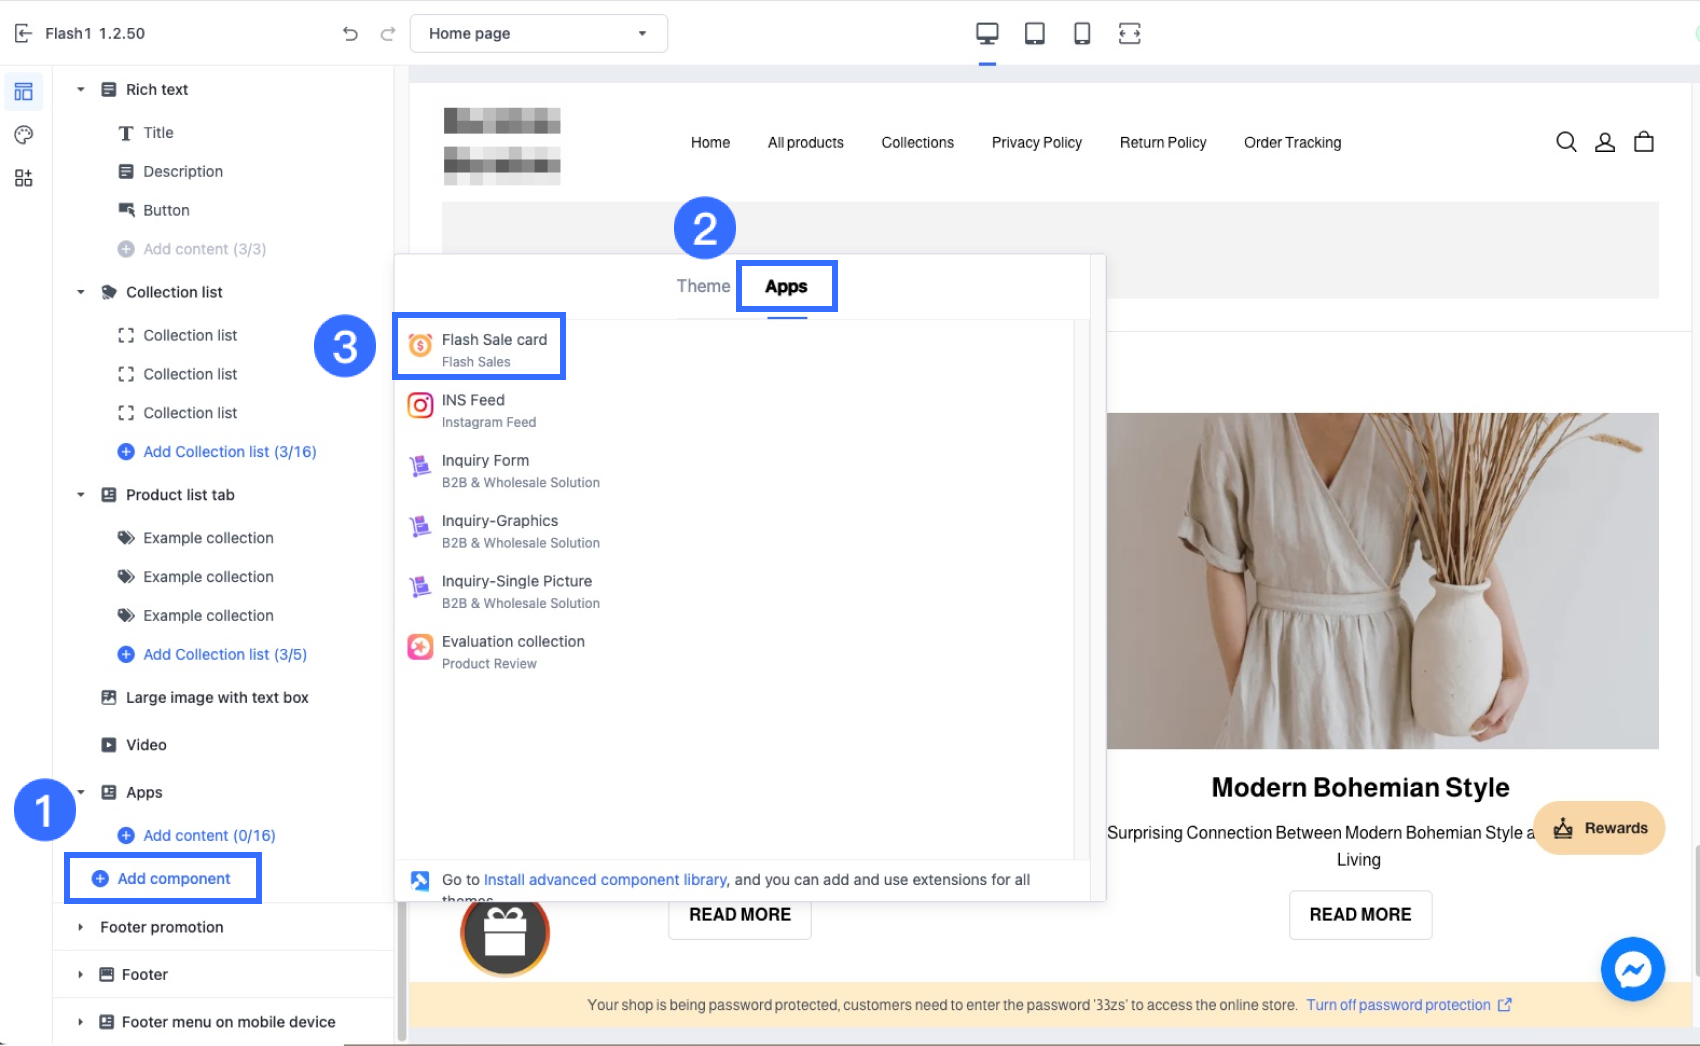The width and height of the screenshot is (1700, 1046).
Task: Open the apps grid icon in sidebar
Action: 24,178
